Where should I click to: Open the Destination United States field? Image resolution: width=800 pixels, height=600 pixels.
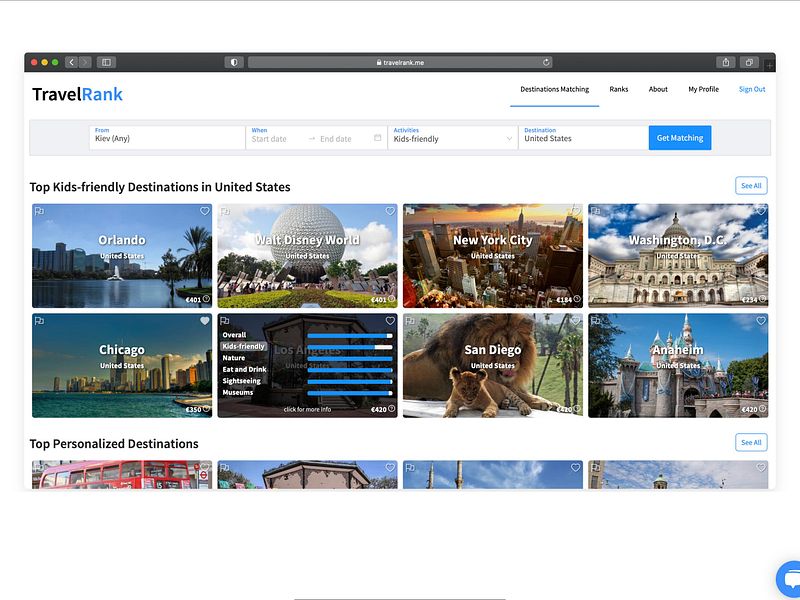[x=583, y=138]
